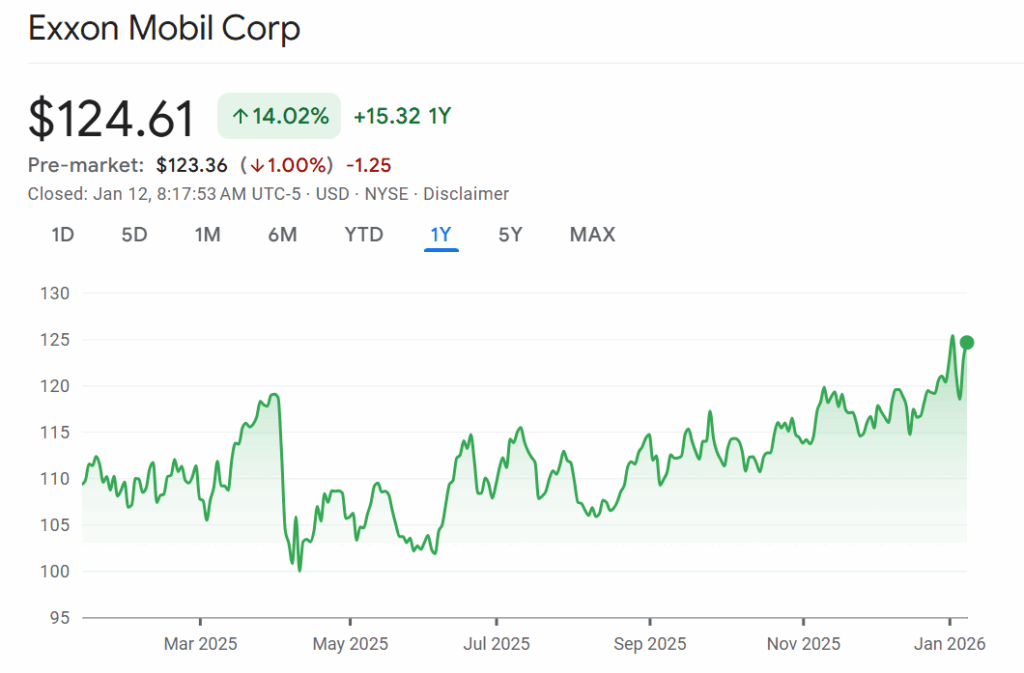Image resolution: width=1024 pixels, height=673 pixels.
Task: Click the 130 y-axis price label
Action: 54,293
